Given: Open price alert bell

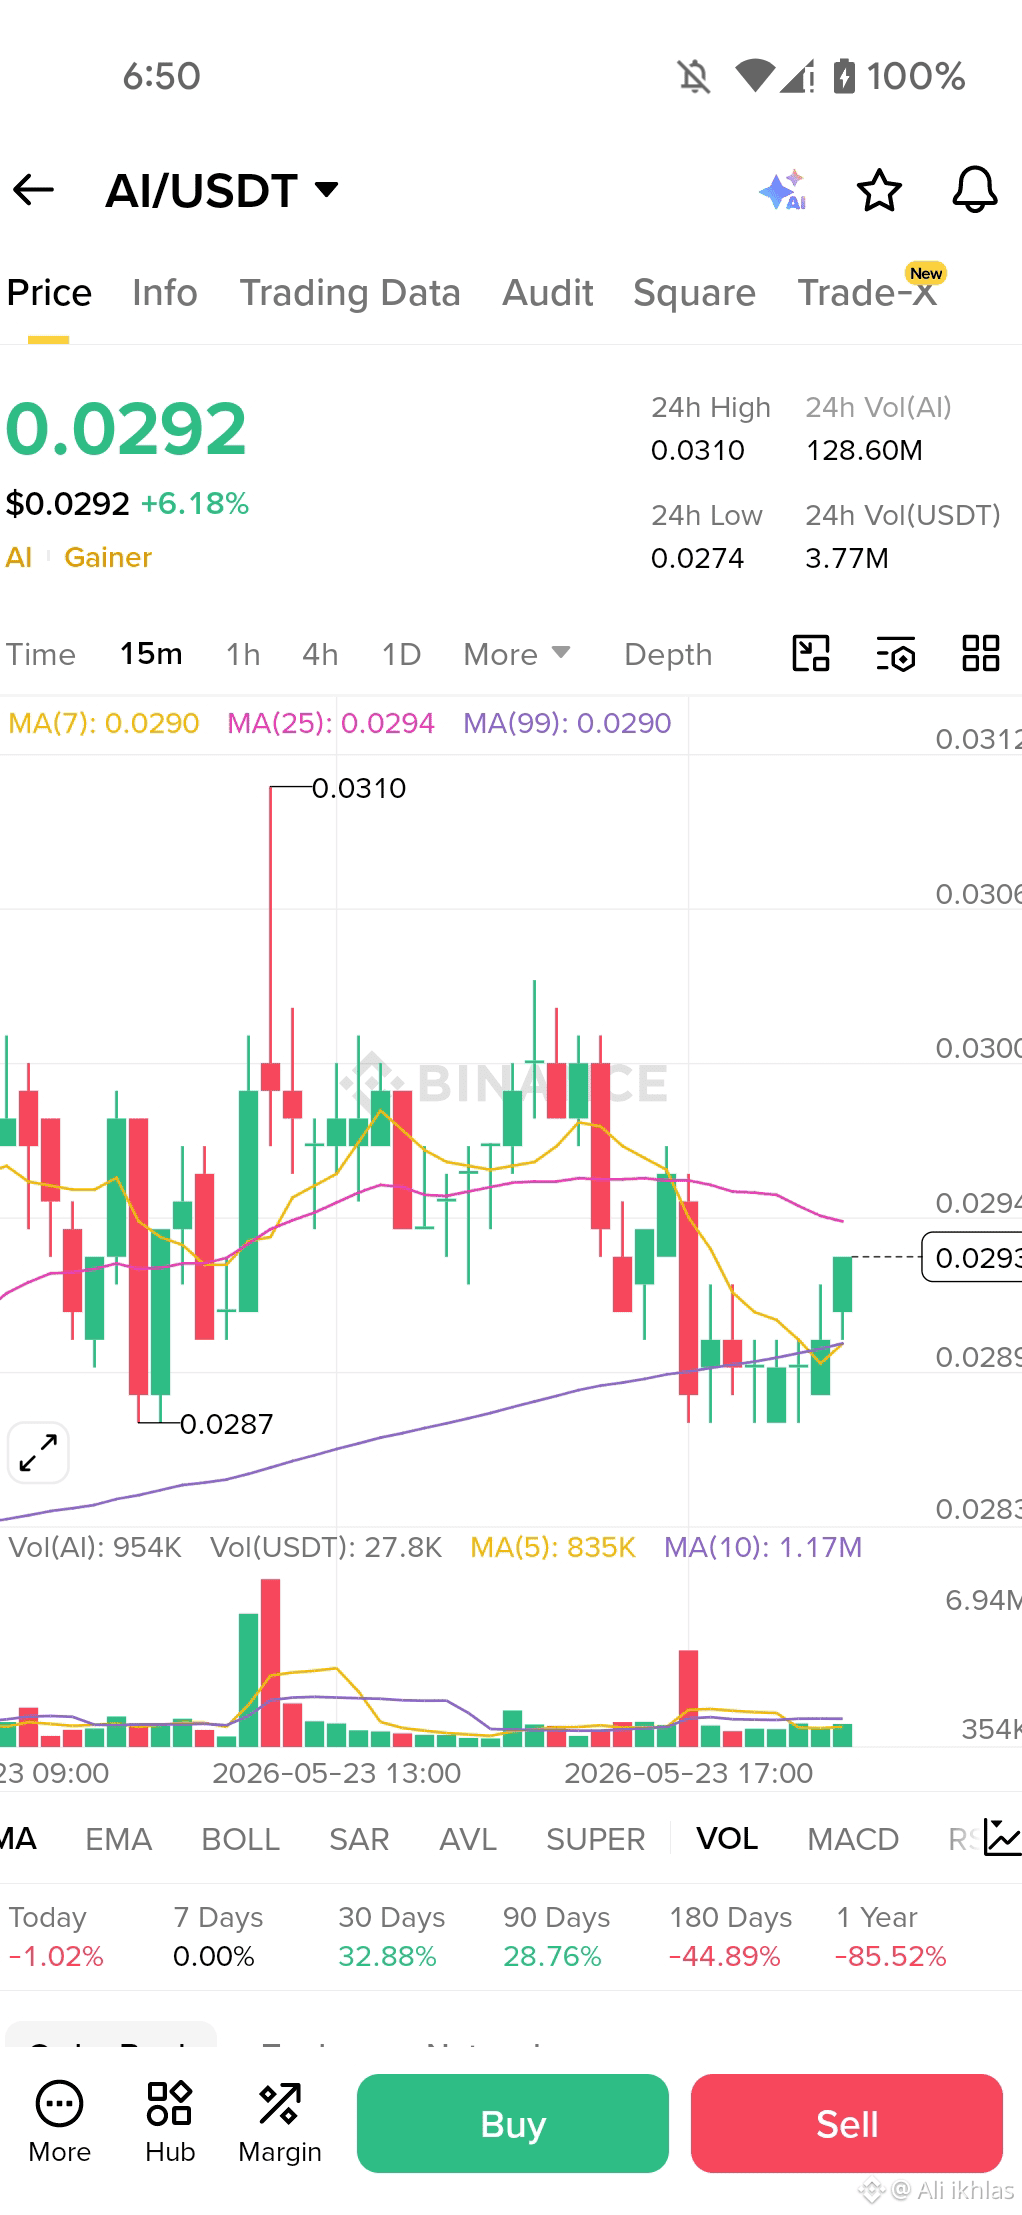Looking at the screenshot, I should click(x=974, y=190).
